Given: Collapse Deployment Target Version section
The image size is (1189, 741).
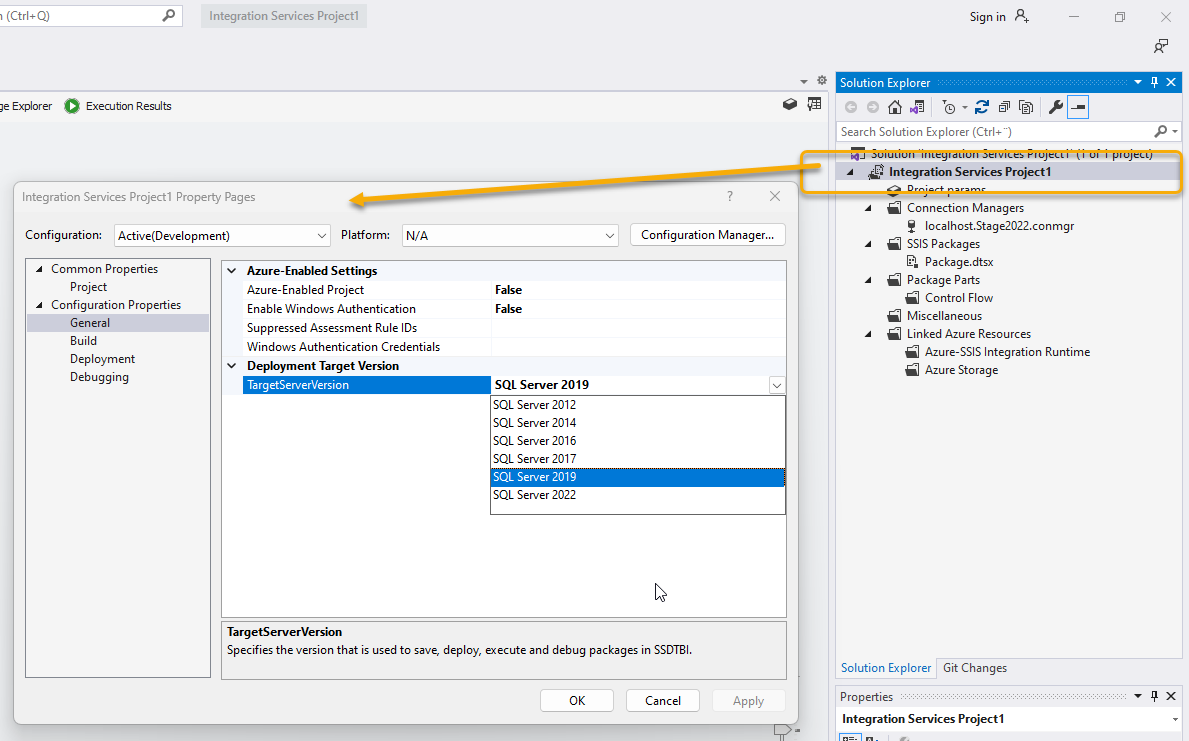Looking at the screenshot, I should (232, 366).
